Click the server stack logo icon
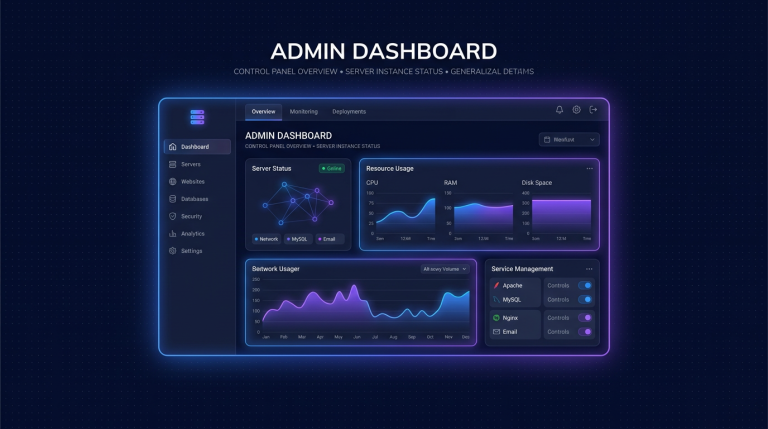The height and width of the screenshot is (429, 768). [197, 117]
